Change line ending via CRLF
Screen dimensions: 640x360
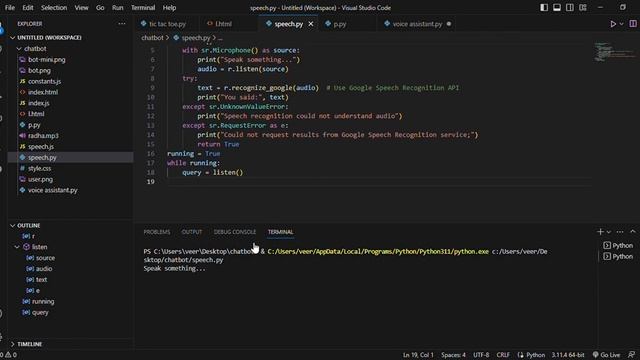point(503,355)
